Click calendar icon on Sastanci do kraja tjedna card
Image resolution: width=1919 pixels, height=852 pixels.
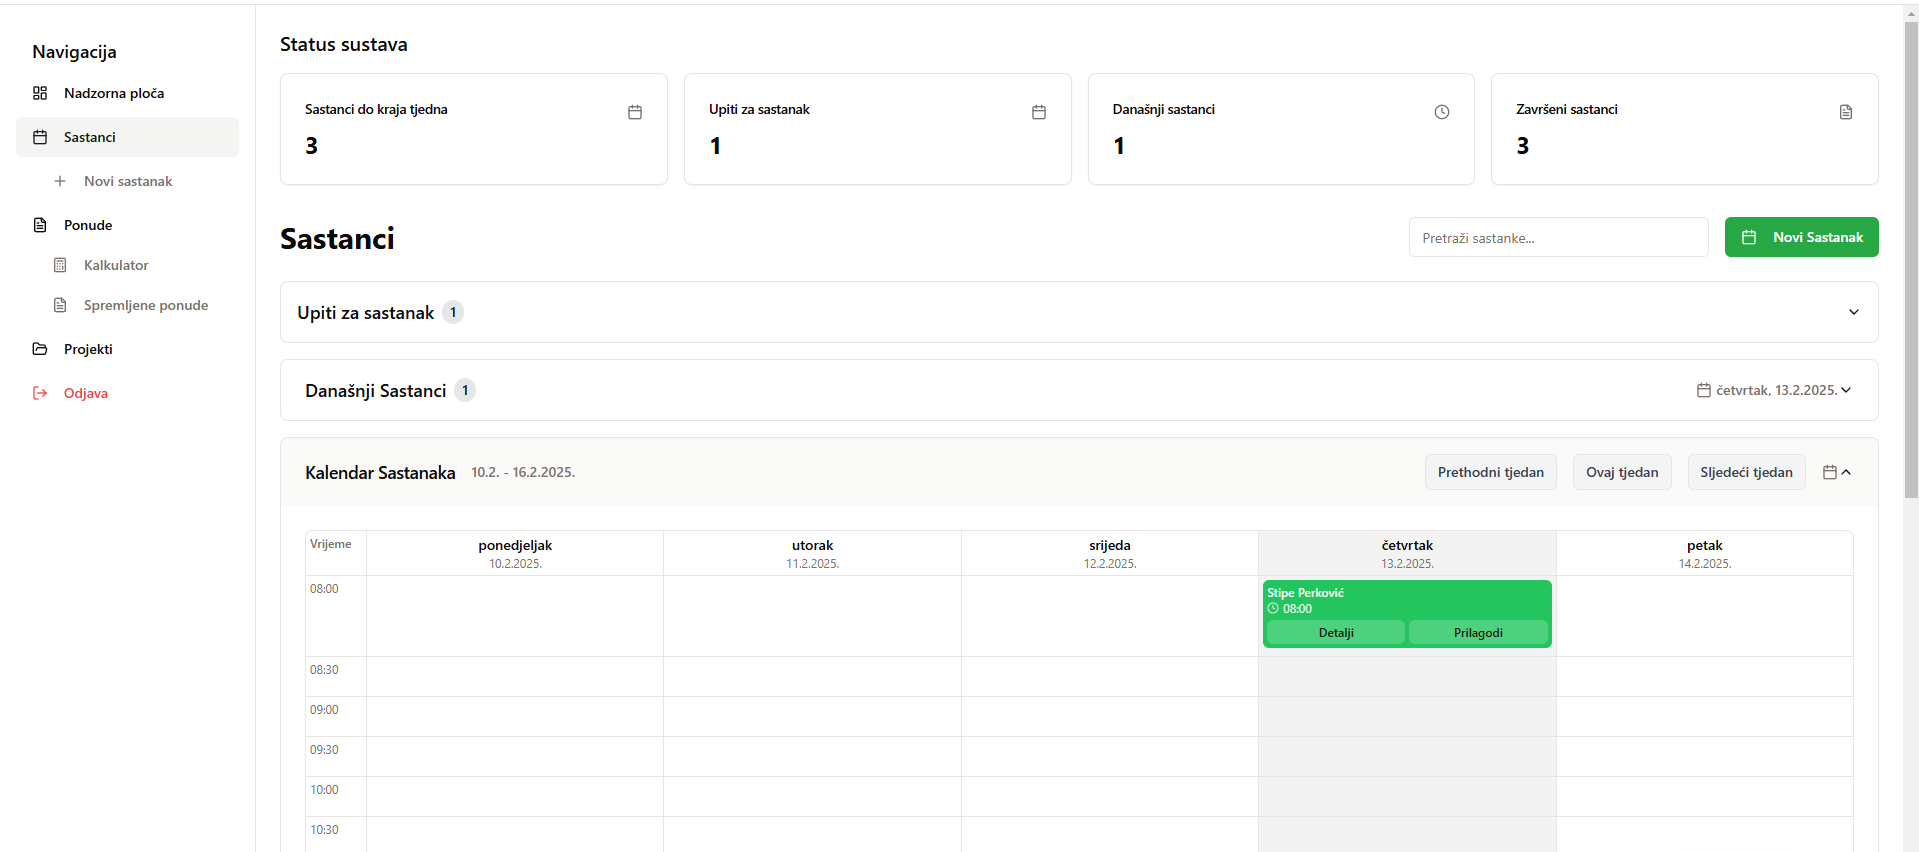click(x=635, y=112)
